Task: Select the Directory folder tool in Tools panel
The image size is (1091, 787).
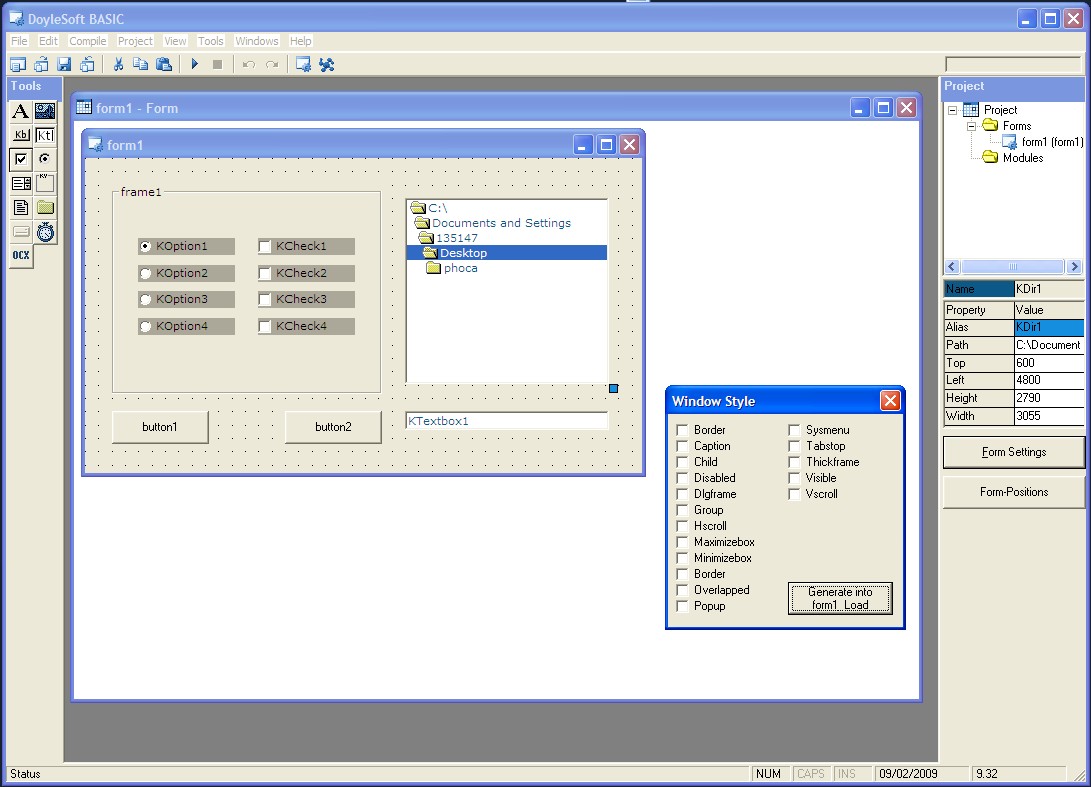Action: (45, 207)
